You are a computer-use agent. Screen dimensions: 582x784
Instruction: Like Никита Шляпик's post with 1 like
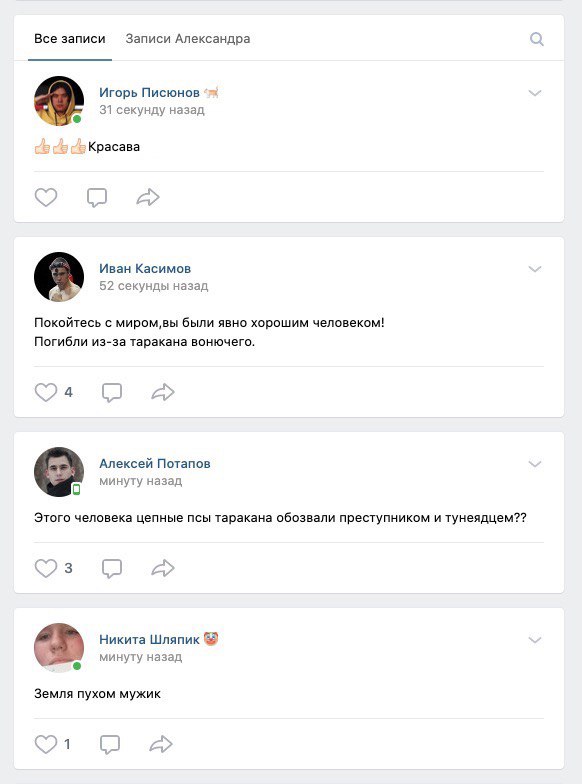(46, 744)
